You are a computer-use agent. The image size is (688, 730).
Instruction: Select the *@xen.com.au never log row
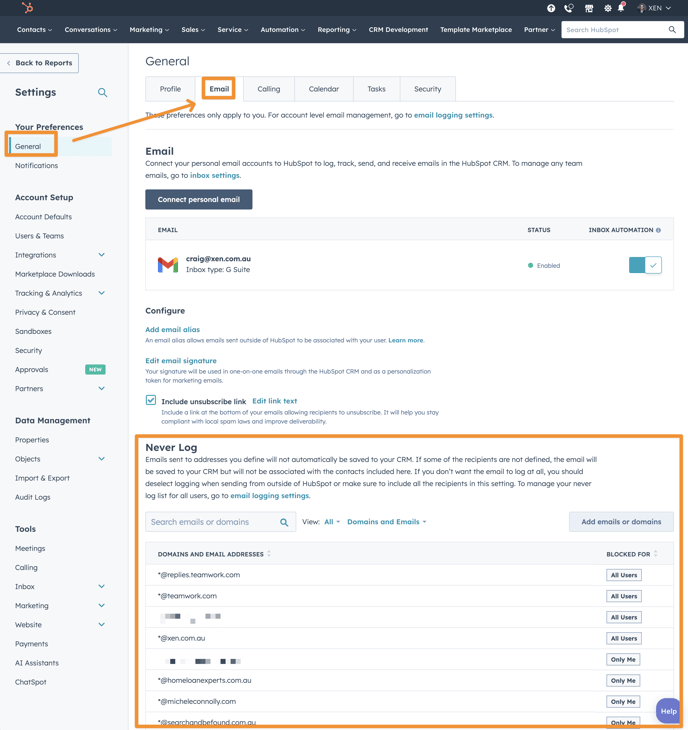click(409, 638)
